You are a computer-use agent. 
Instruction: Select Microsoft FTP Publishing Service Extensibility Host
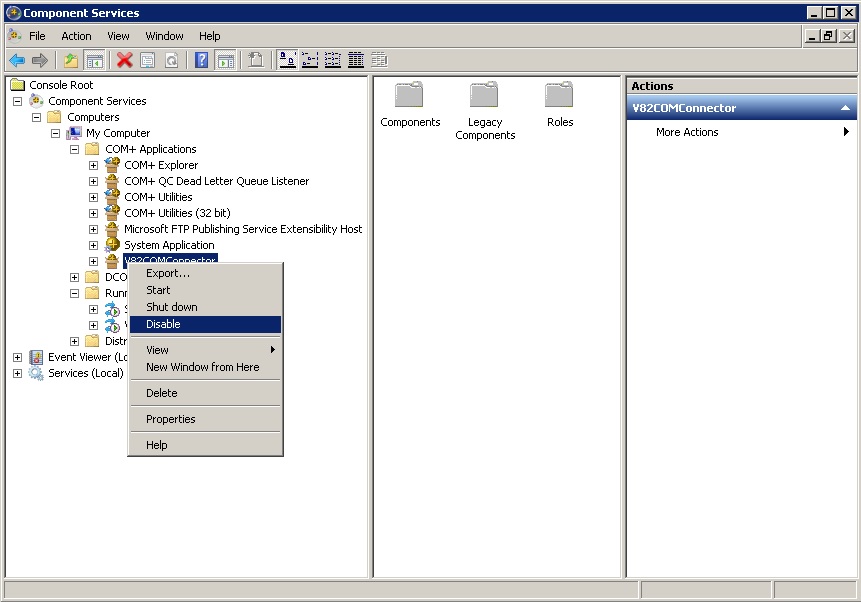coord(243,228)
